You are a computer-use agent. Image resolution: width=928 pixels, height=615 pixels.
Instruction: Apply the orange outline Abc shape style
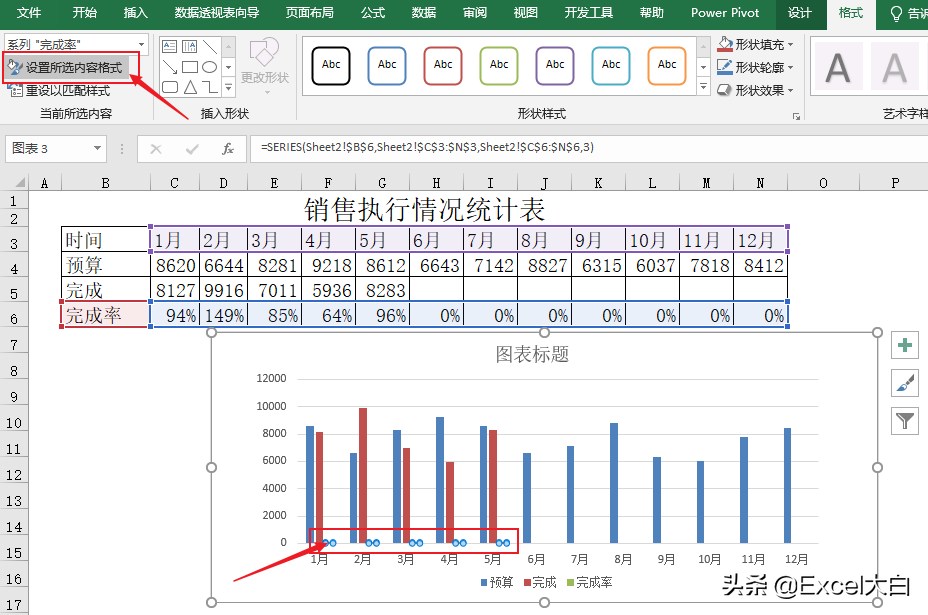(x=667, y=65)
